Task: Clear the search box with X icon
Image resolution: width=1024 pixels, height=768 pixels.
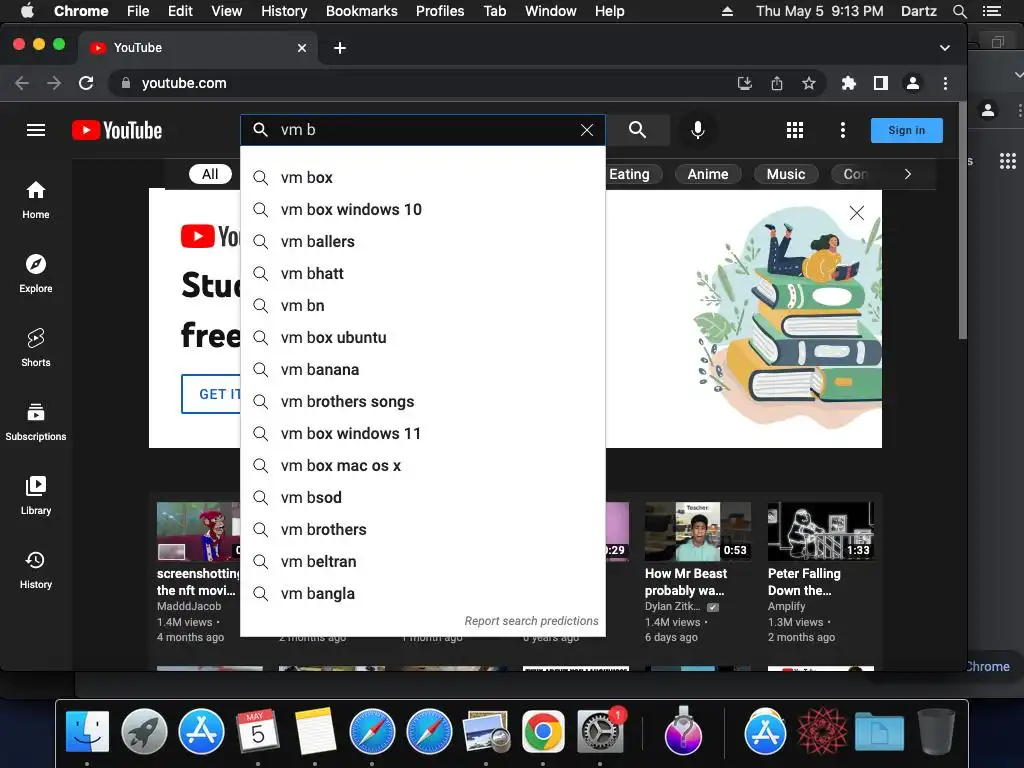Action: click(x=587, y=130)
